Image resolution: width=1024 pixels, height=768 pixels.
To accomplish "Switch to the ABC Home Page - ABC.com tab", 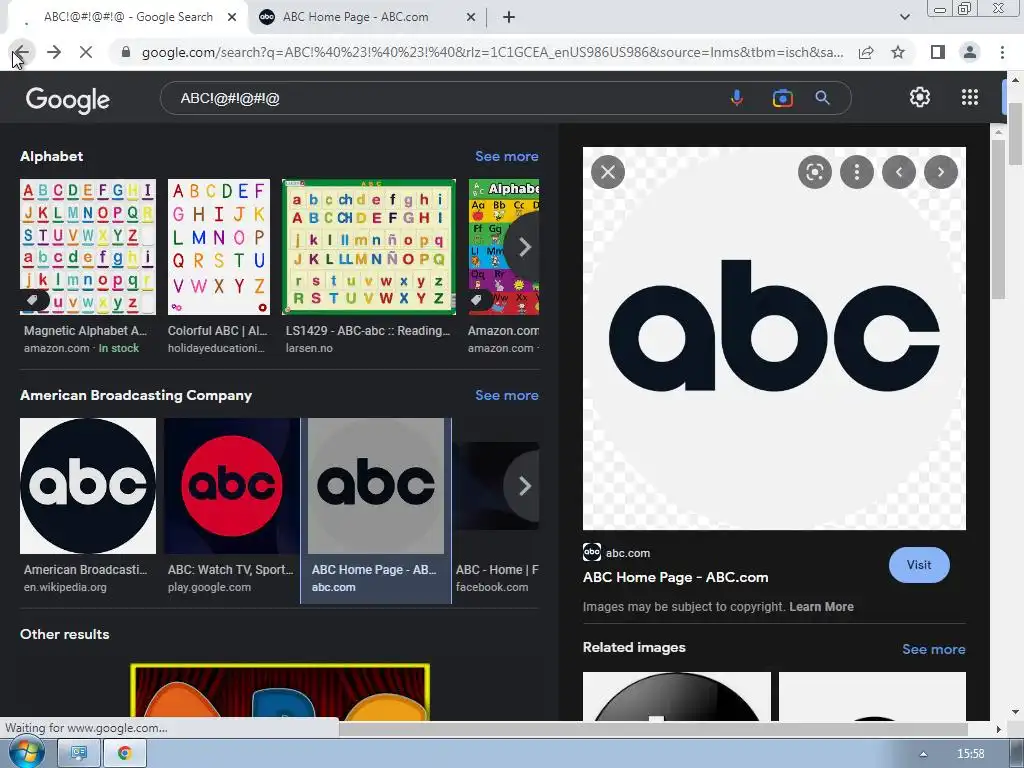I will tap(356, 17).
